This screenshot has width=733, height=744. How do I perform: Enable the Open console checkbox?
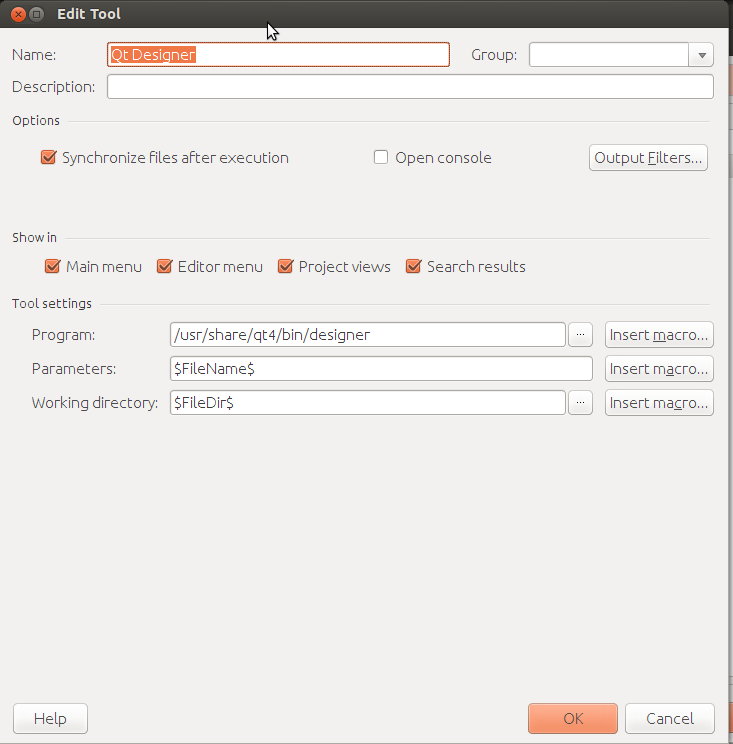click(x=381, y=158)
